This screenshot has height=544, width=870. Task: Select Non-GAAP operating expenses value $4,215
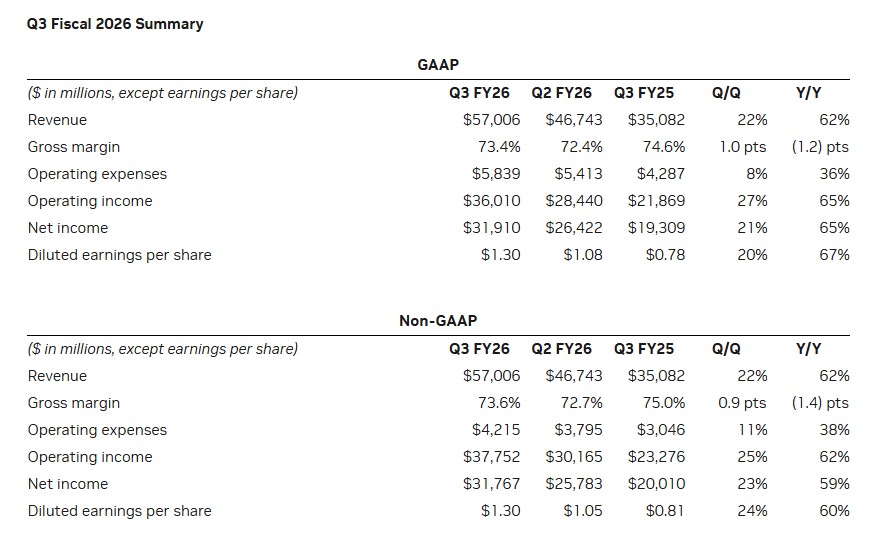tap(496, 430)
